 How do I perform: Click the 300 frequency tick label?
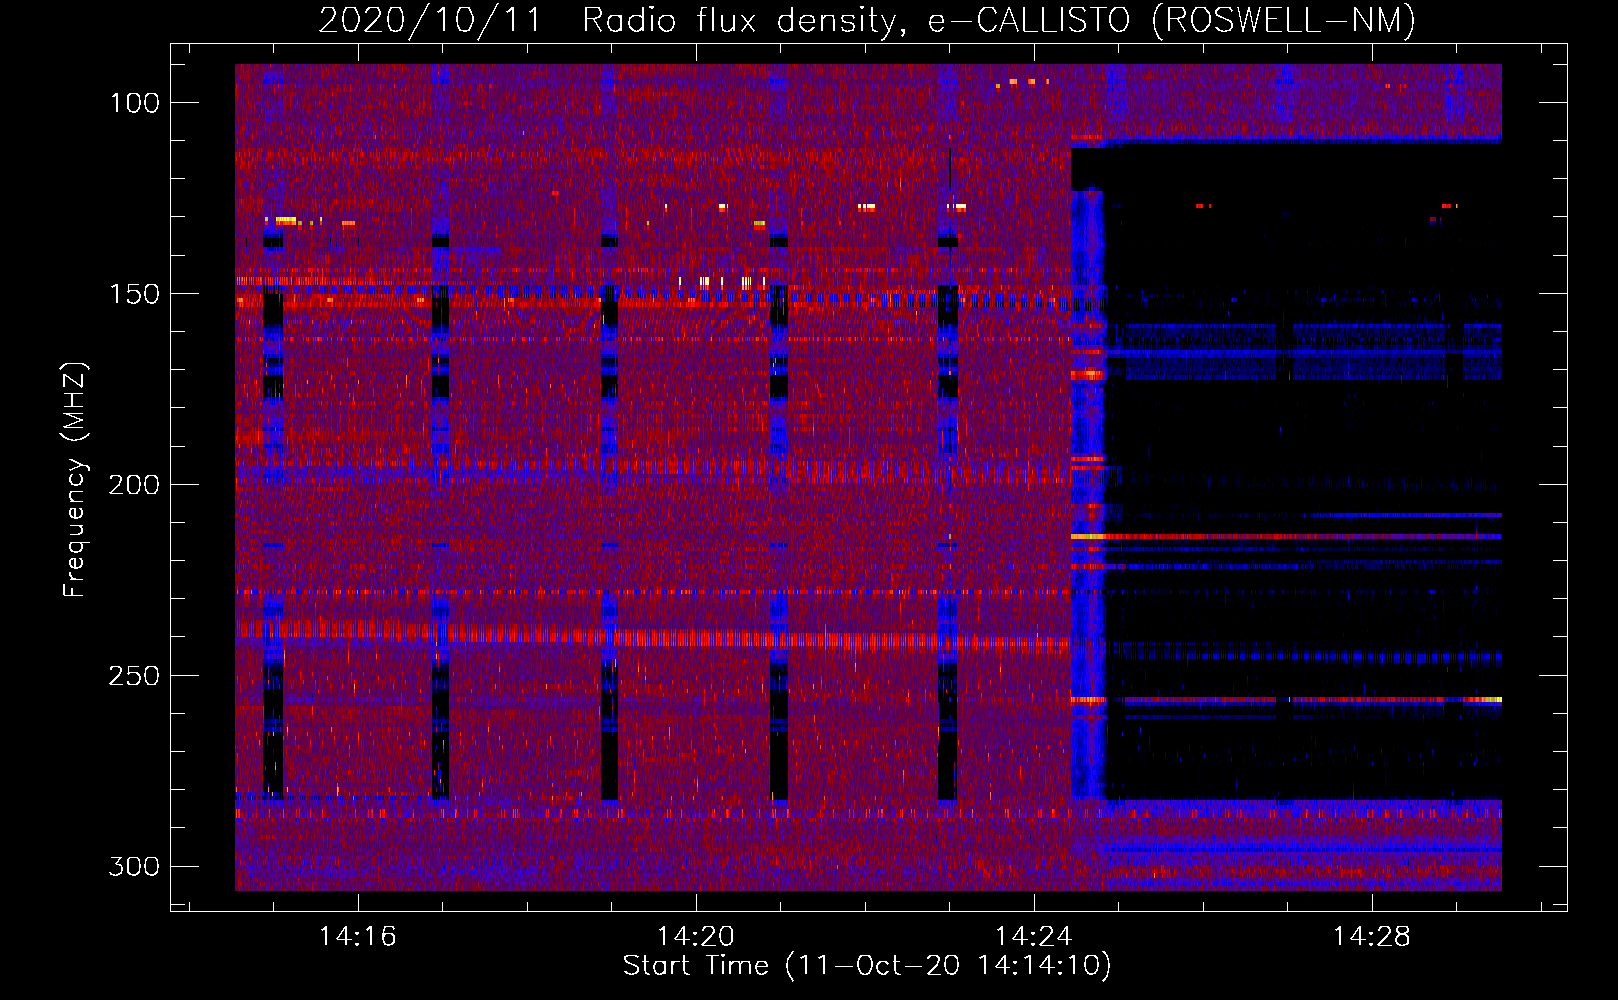point(135,866)
